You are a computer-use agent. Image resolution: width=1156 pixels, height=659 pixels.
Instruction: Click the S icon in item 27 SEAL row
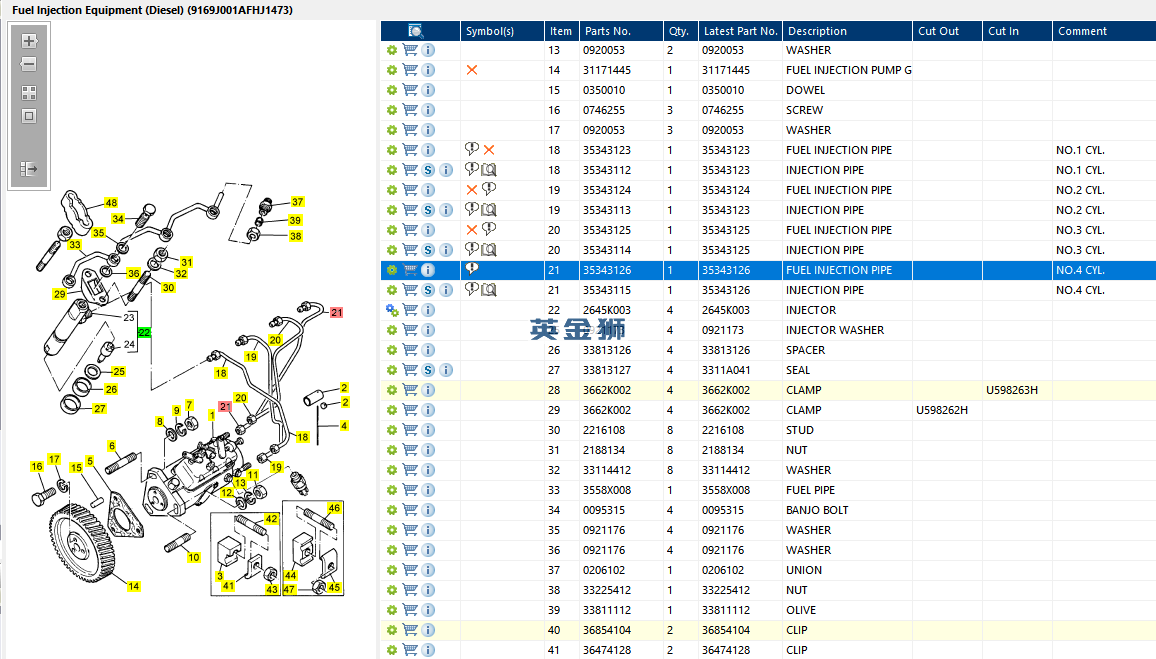[428, 370]
